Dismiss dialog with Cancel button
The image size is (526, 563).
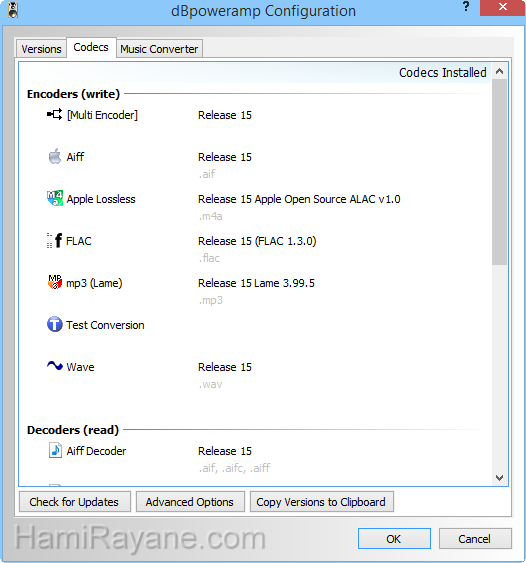pos(475,539)
